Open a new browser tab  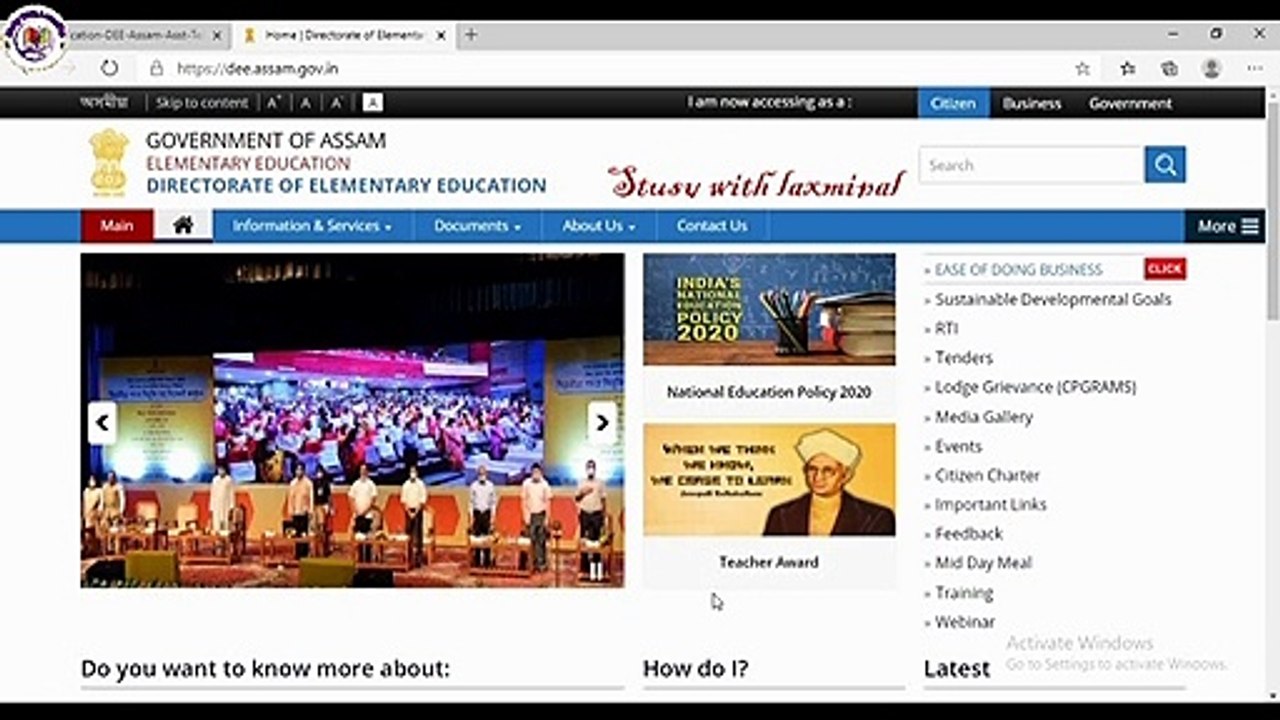tap(470, 34)
